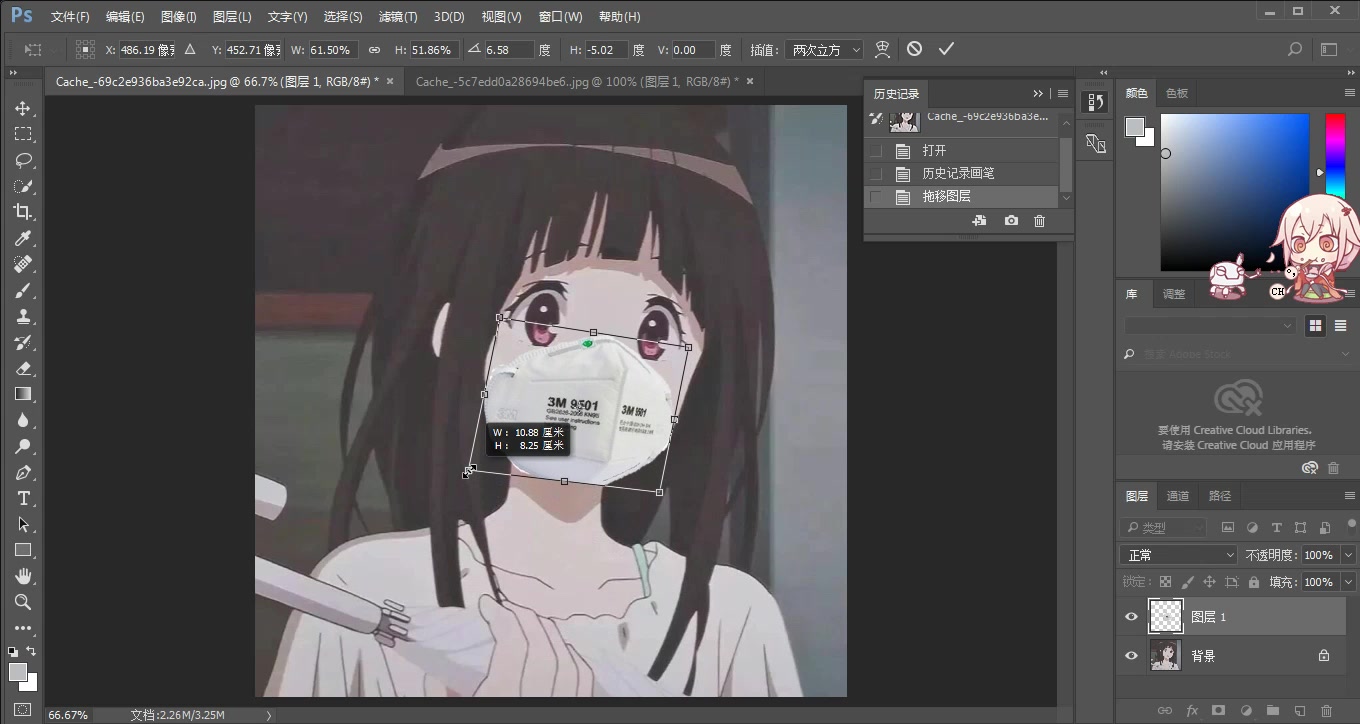This screenshot has width=1360, height=724.
Task: Select the Spot Healing Brush tool
Action: (23, 264)
